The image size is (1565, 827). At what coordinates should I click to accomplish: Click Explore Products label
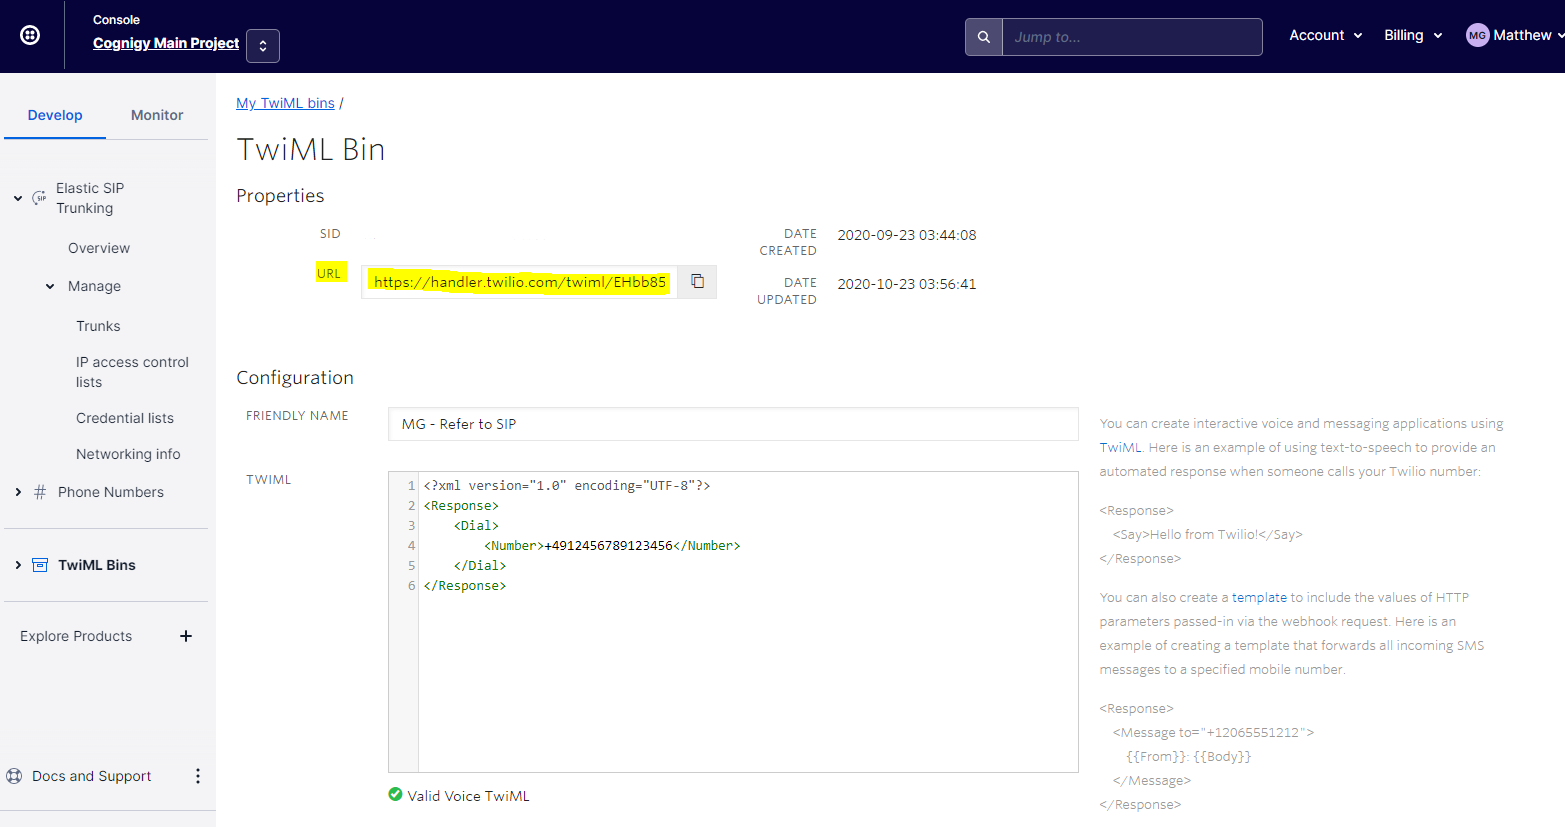[76, 636]
